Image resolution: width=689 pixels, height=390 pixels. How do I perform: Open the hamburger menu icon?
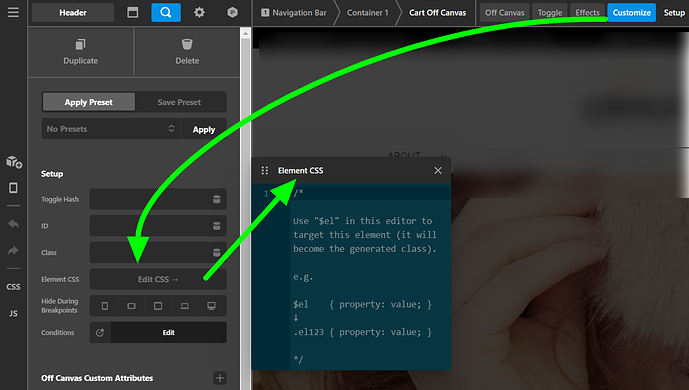click(x=13, y=12)
